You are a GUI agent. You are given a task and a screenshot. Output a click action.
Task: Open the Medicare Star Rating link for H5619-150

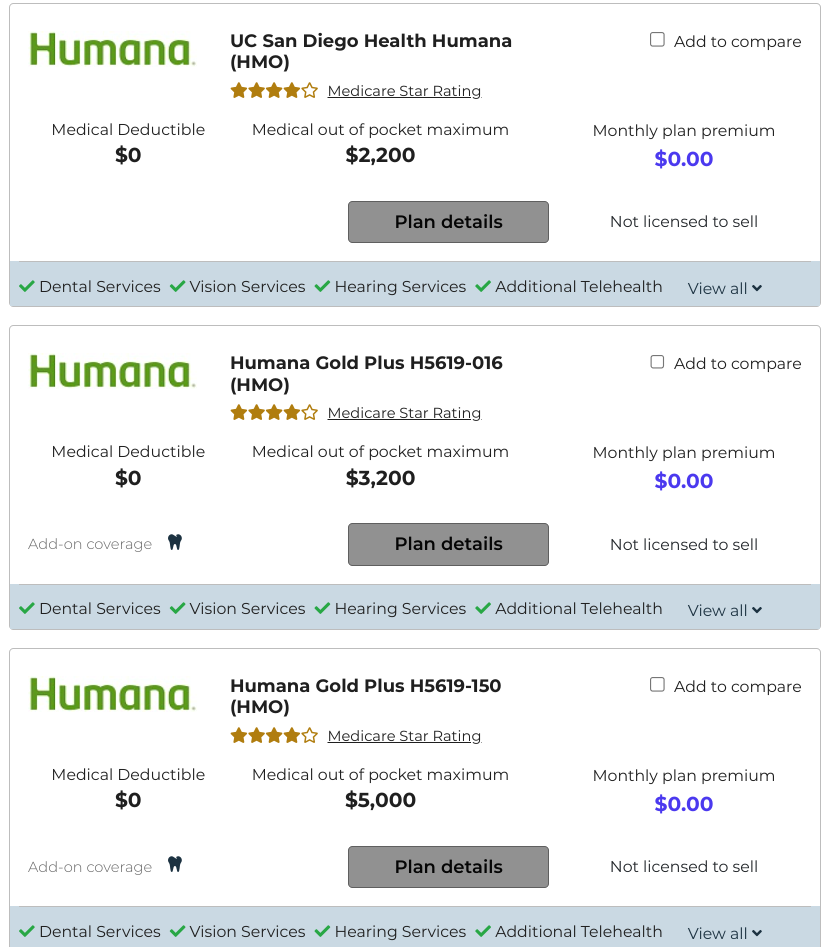coord(404,736)
